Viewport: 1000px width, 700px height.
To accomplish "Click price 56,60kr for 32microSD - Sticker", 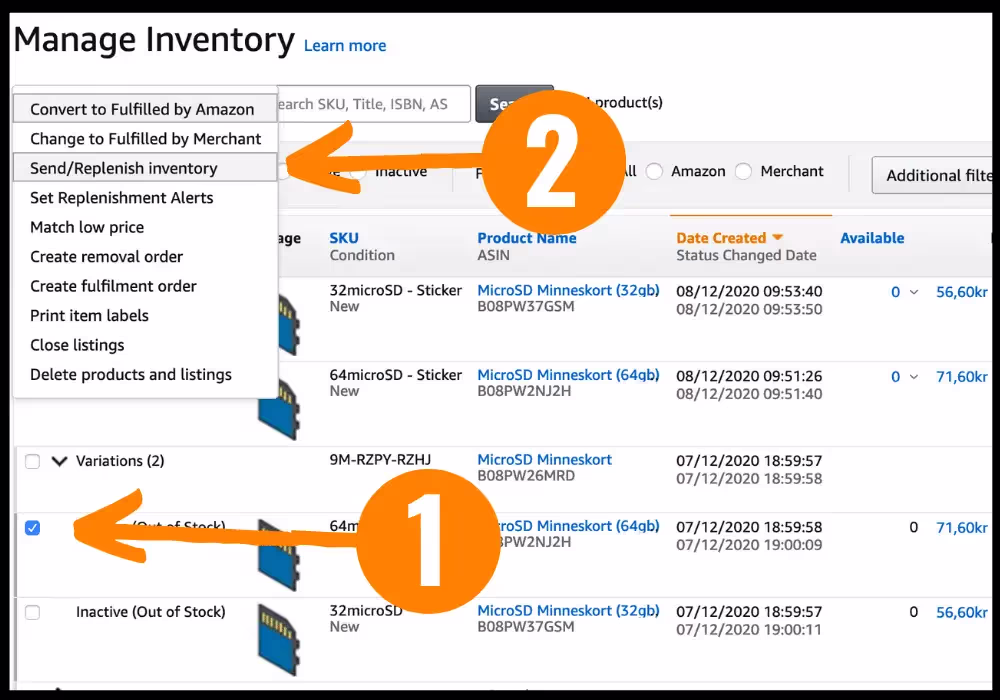I will tap(961, 292).
